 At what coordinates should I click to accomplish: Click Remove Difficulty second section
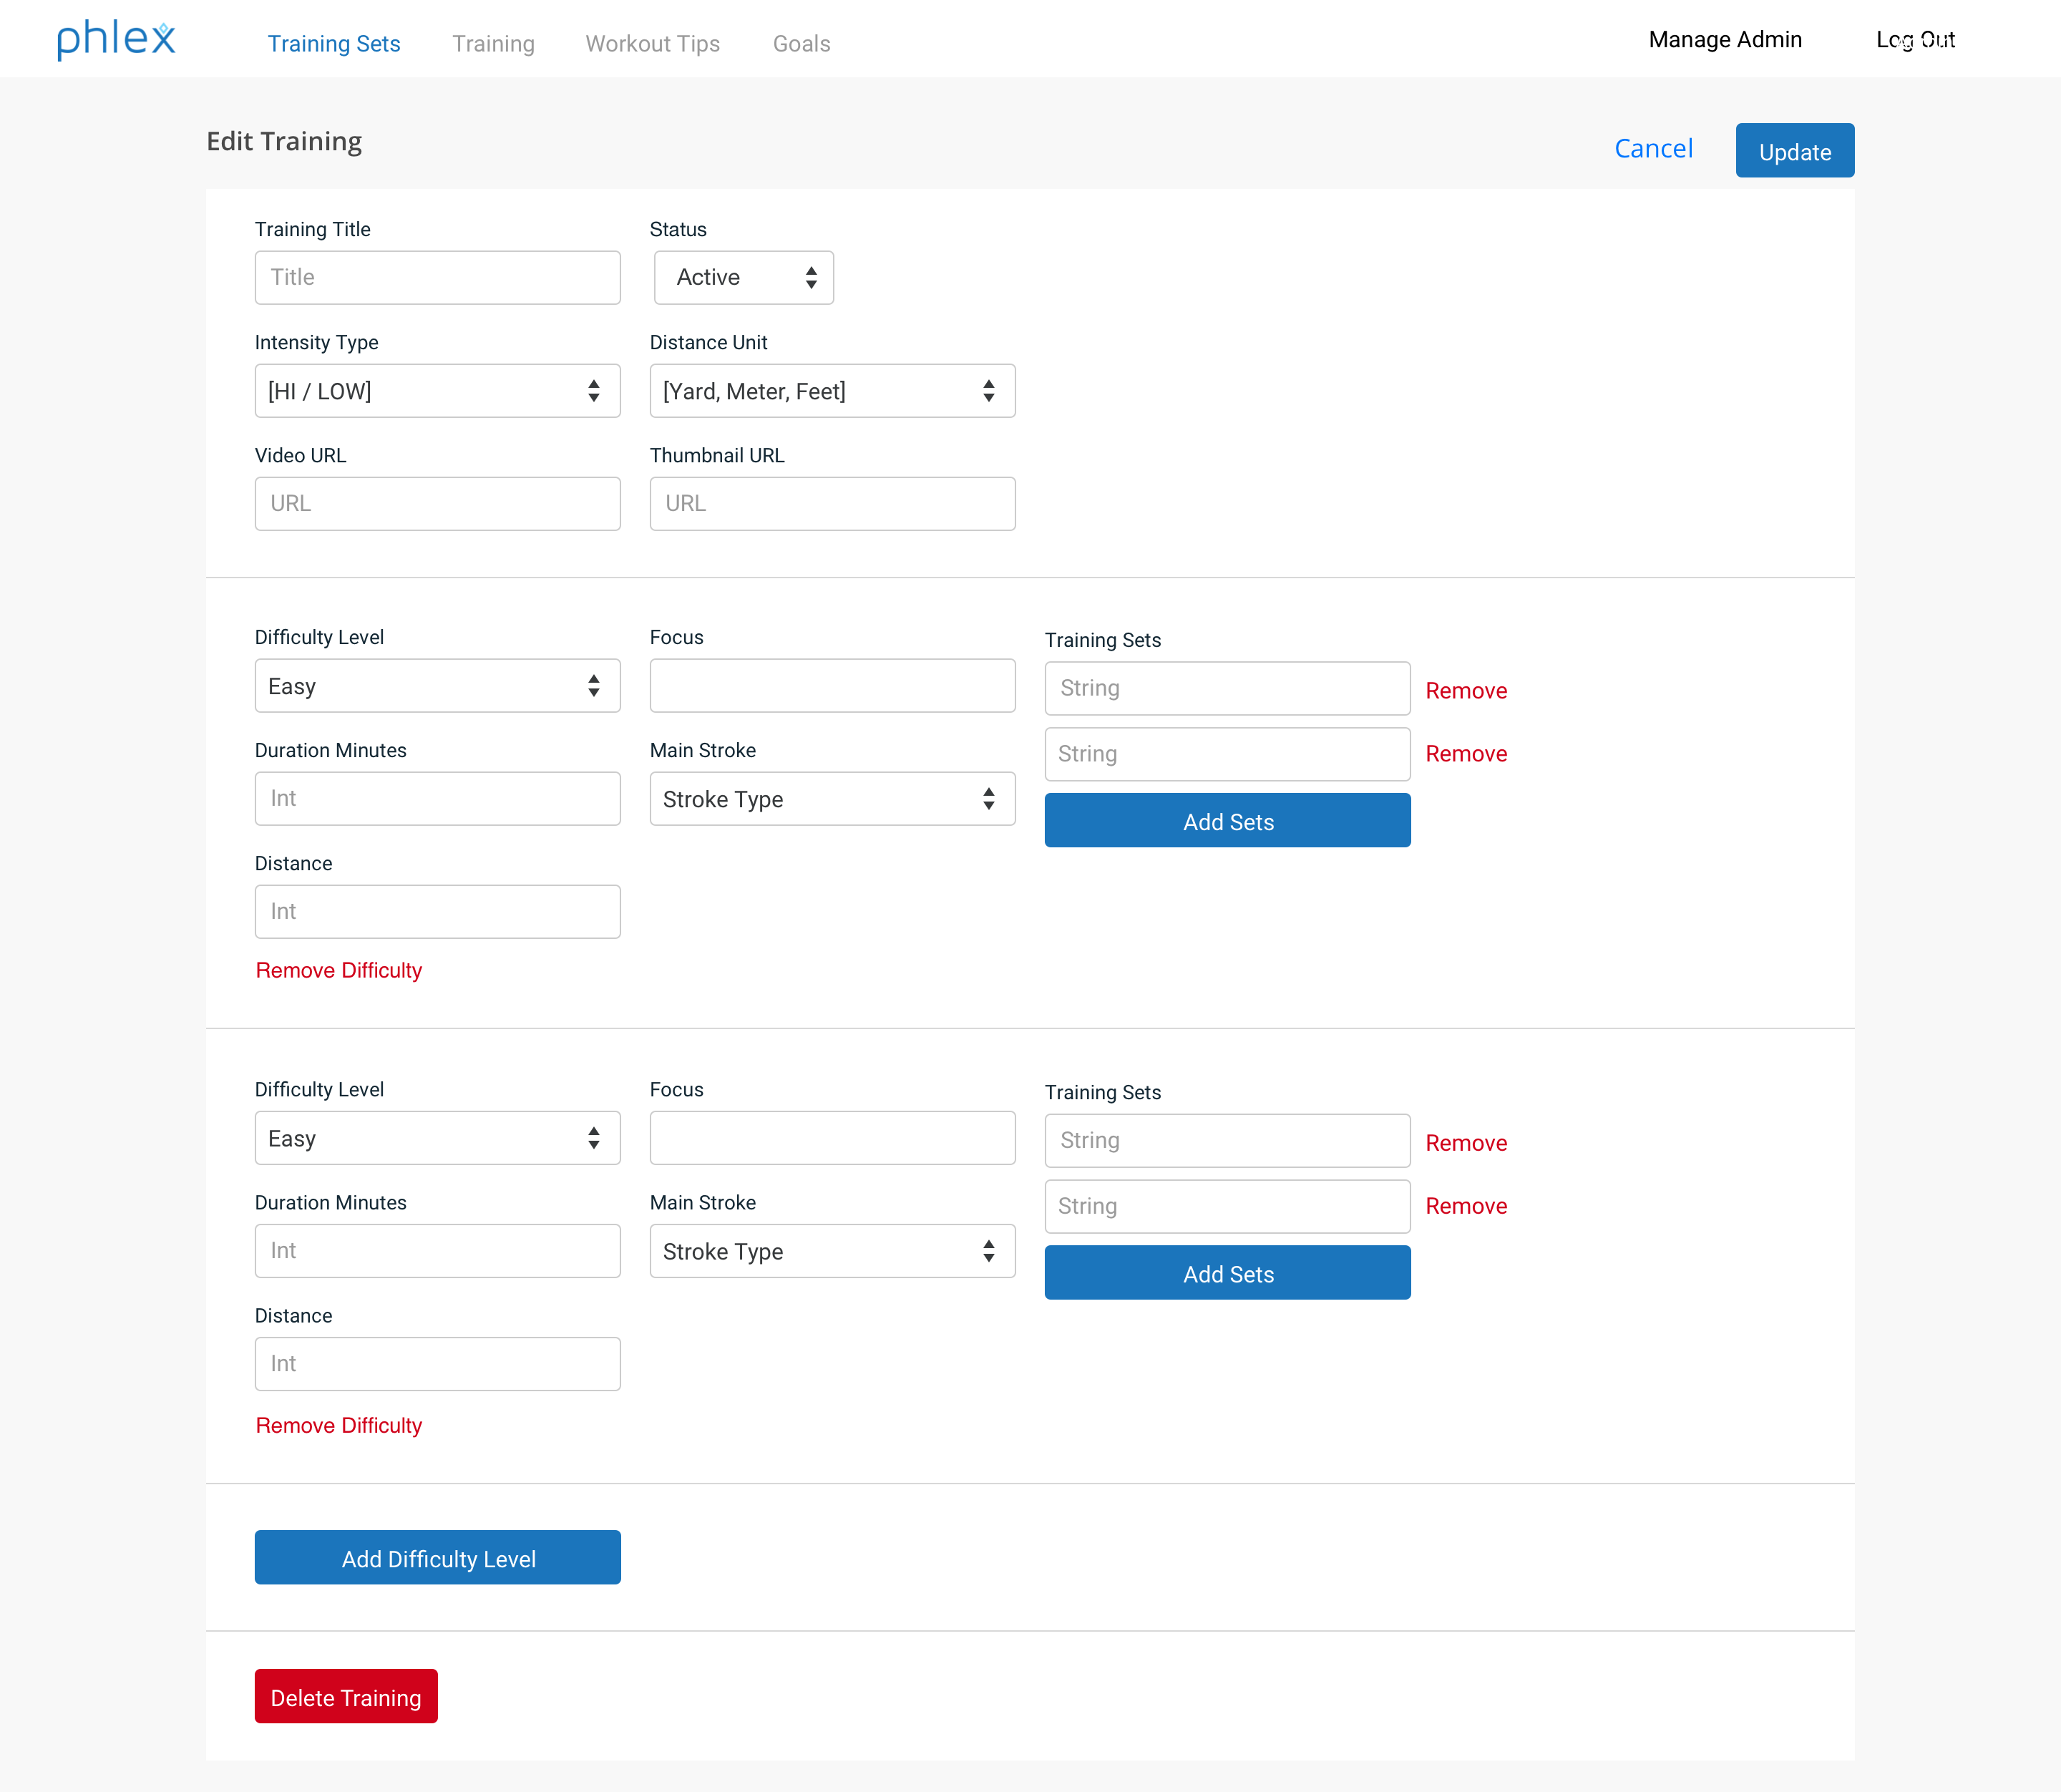(338, 1423)
